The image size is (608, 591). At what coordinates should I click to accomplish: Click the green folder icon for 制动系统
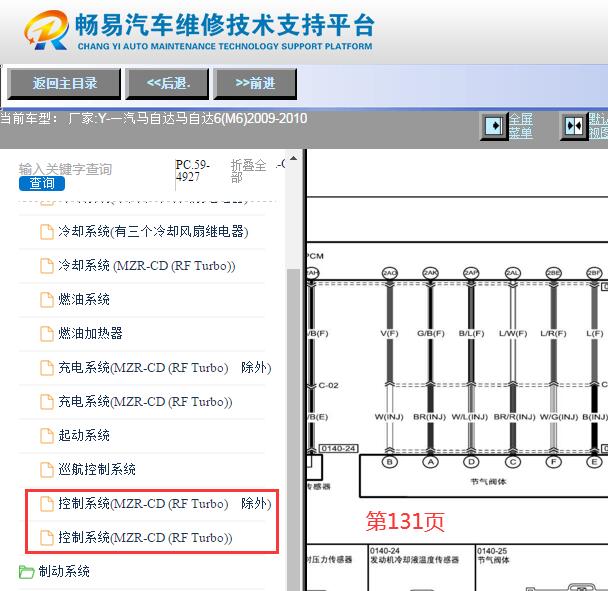click(26, 572)
